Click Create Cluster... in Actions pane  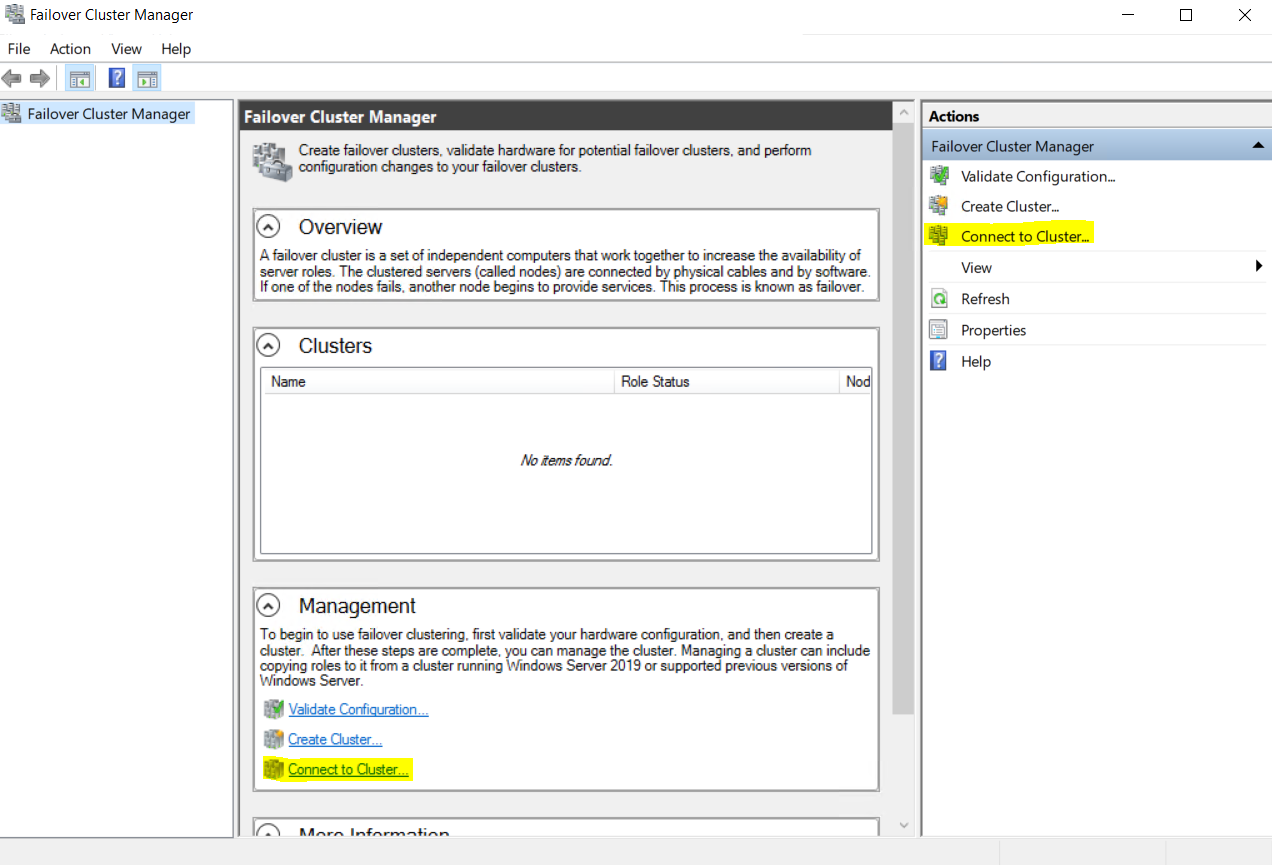1010,206
